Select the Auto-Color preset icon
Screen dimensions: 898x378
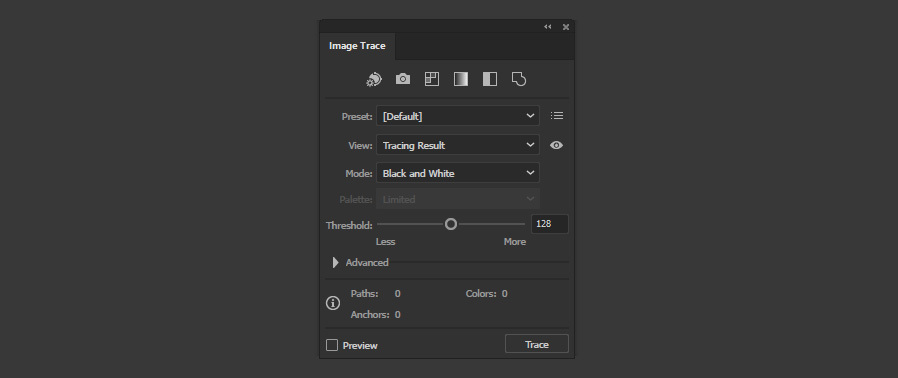374,79
